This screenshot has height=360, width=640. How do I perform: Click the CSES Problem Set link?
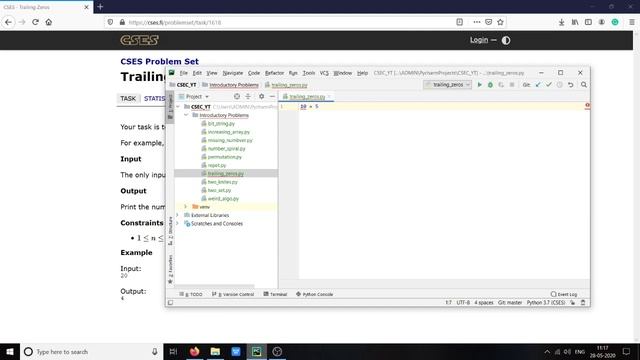[x=159, y=61]
